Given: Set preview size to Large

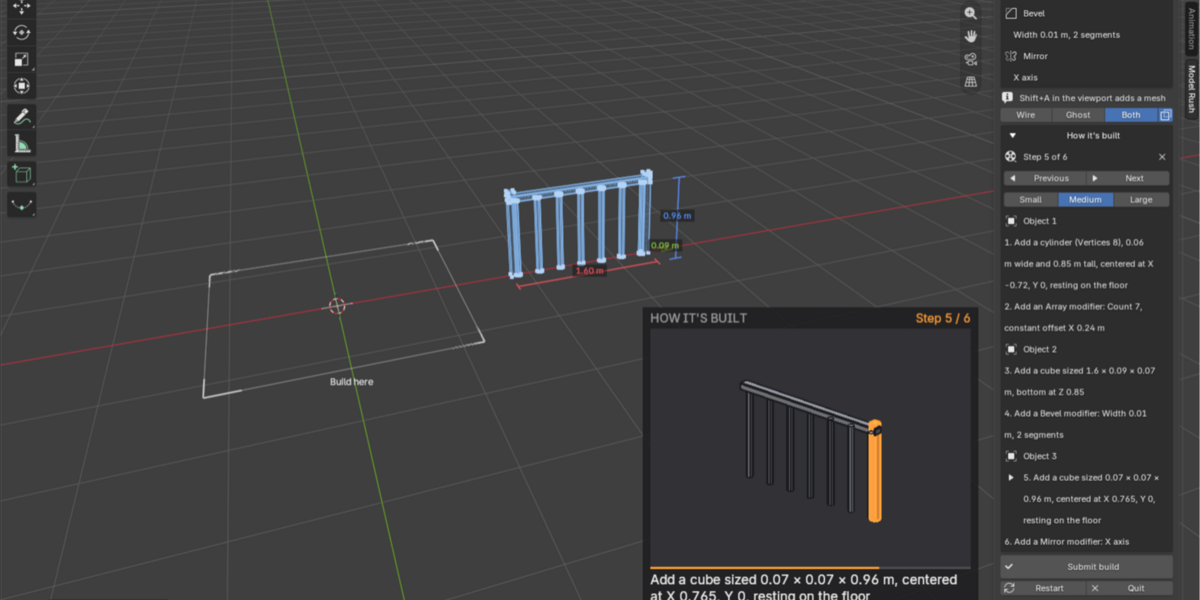Looking at the screenshot, I should coord(1141,199).
